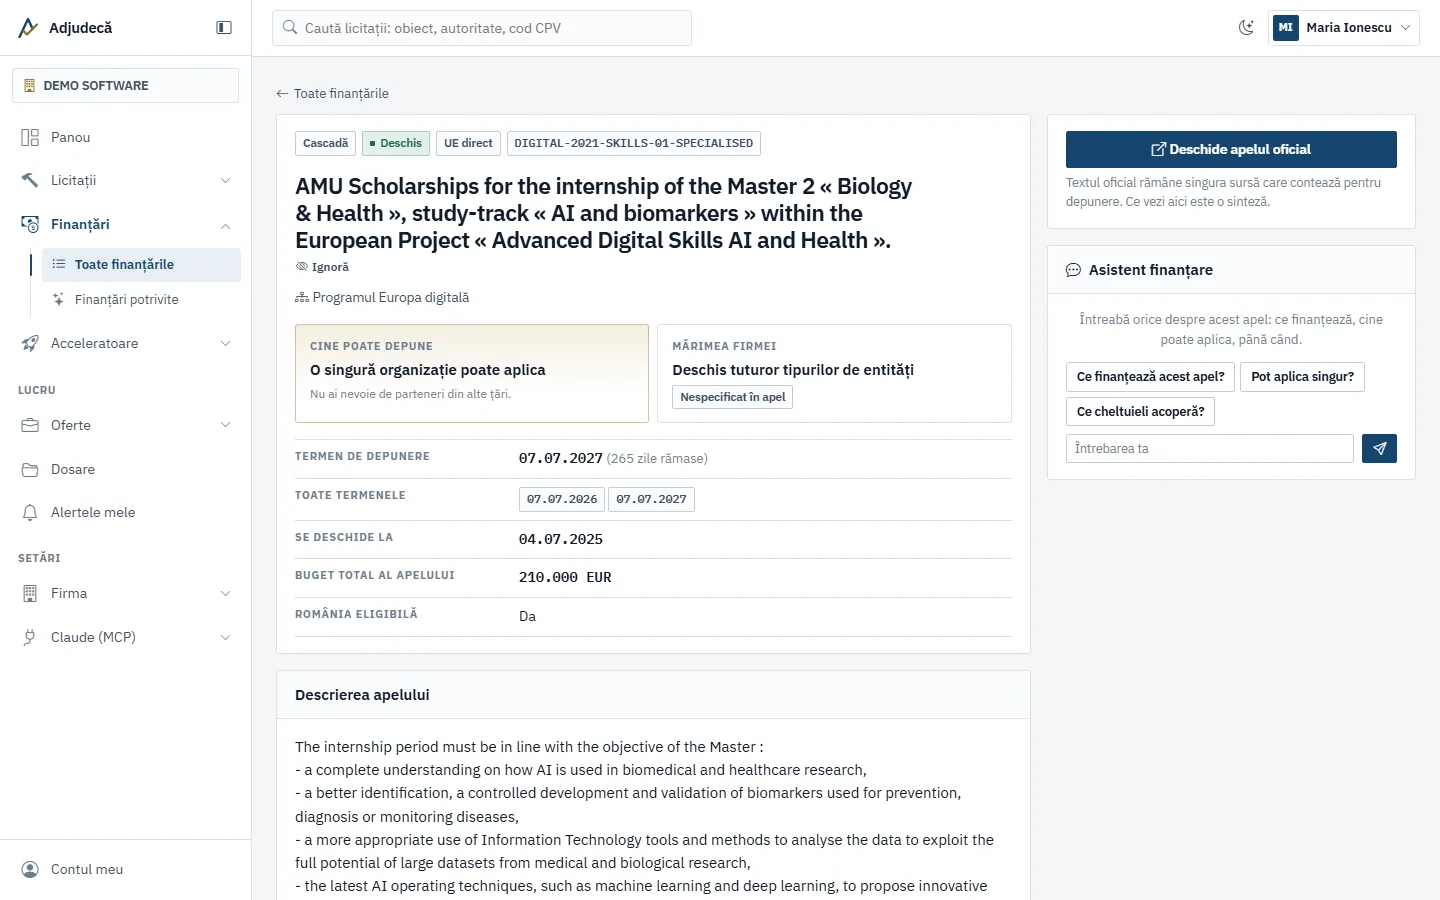Click the Descrierea apelului heading
Screen dimensions: 1440x900
click(362, 695)
